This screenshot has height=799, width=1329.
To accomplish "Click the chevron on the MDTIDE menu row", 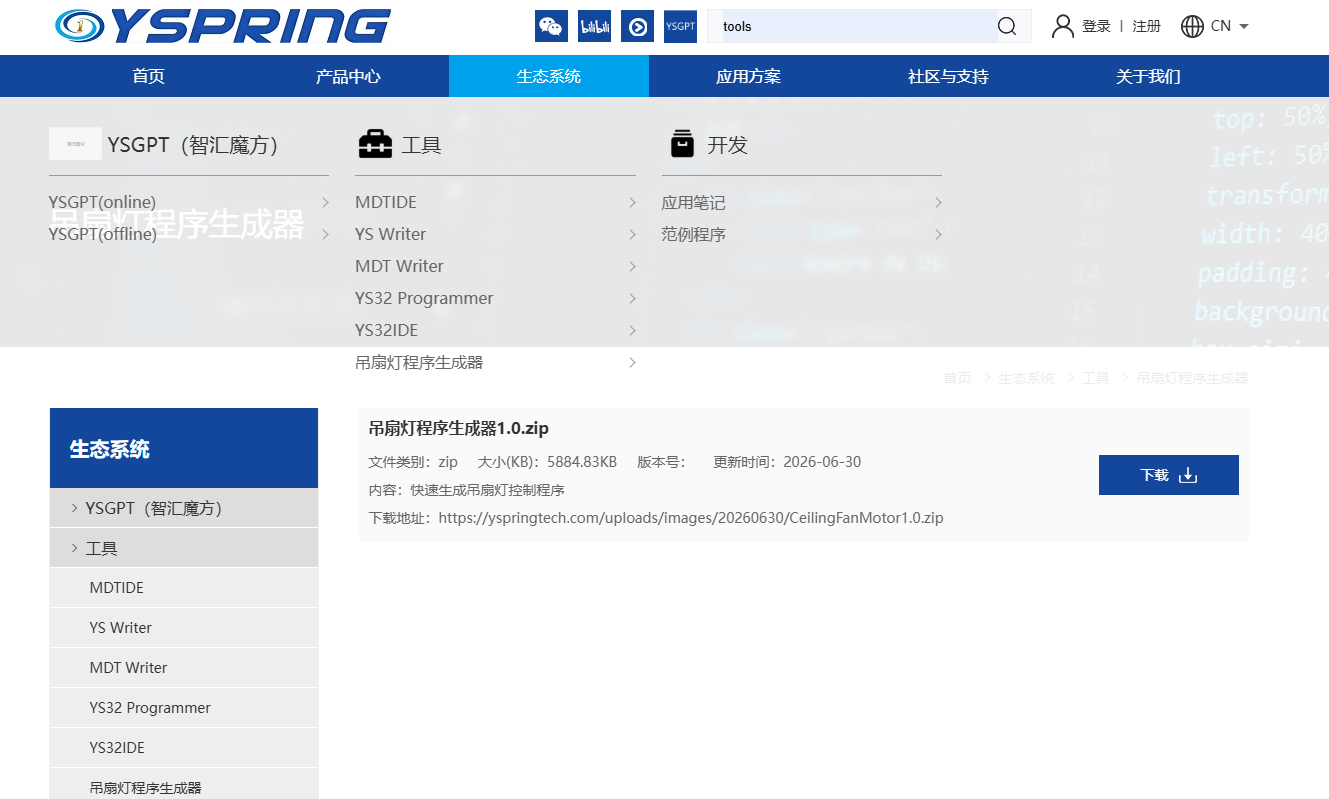I will point(633,202).
